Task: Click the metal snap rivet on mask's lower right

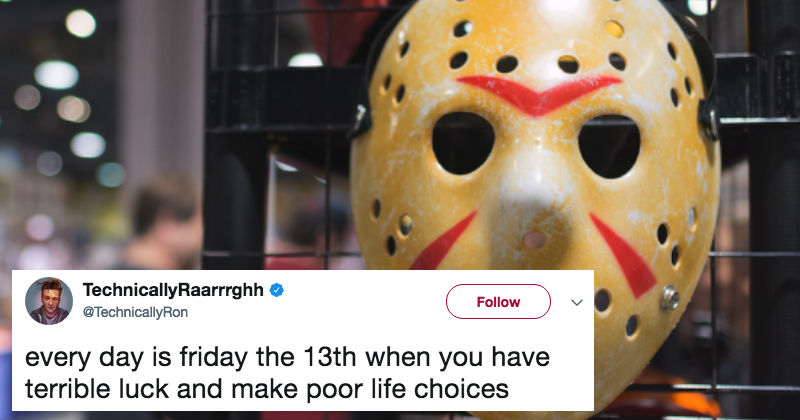Action: pos(669,299)
